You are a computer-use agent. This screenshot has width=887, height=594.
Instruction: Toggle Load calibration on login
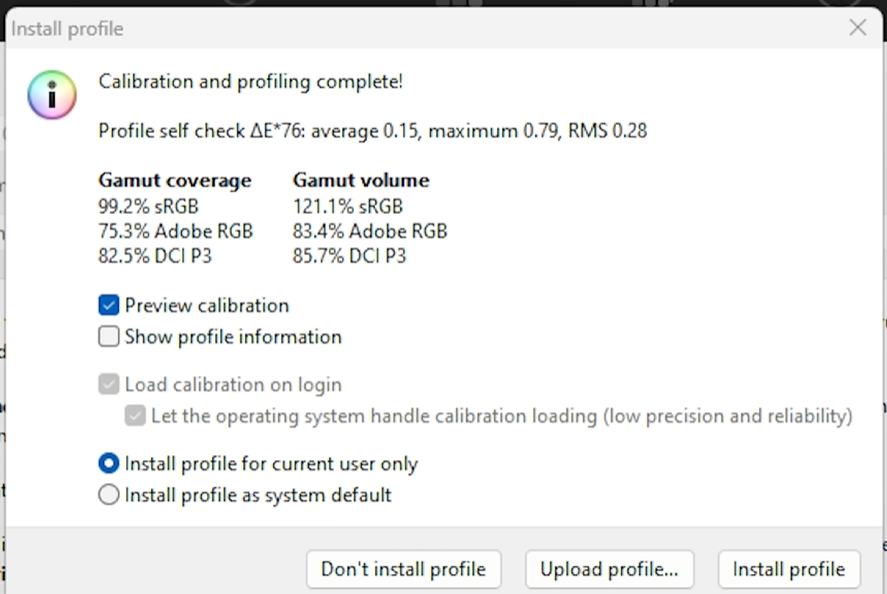click(x=109, y=384)
